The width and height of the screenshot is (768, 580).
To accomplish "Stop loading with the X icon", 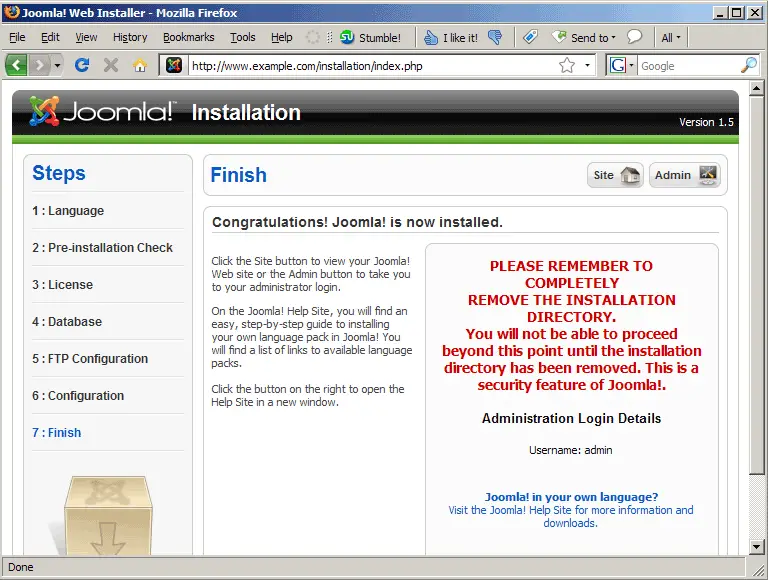I will (x=111, y=65).
